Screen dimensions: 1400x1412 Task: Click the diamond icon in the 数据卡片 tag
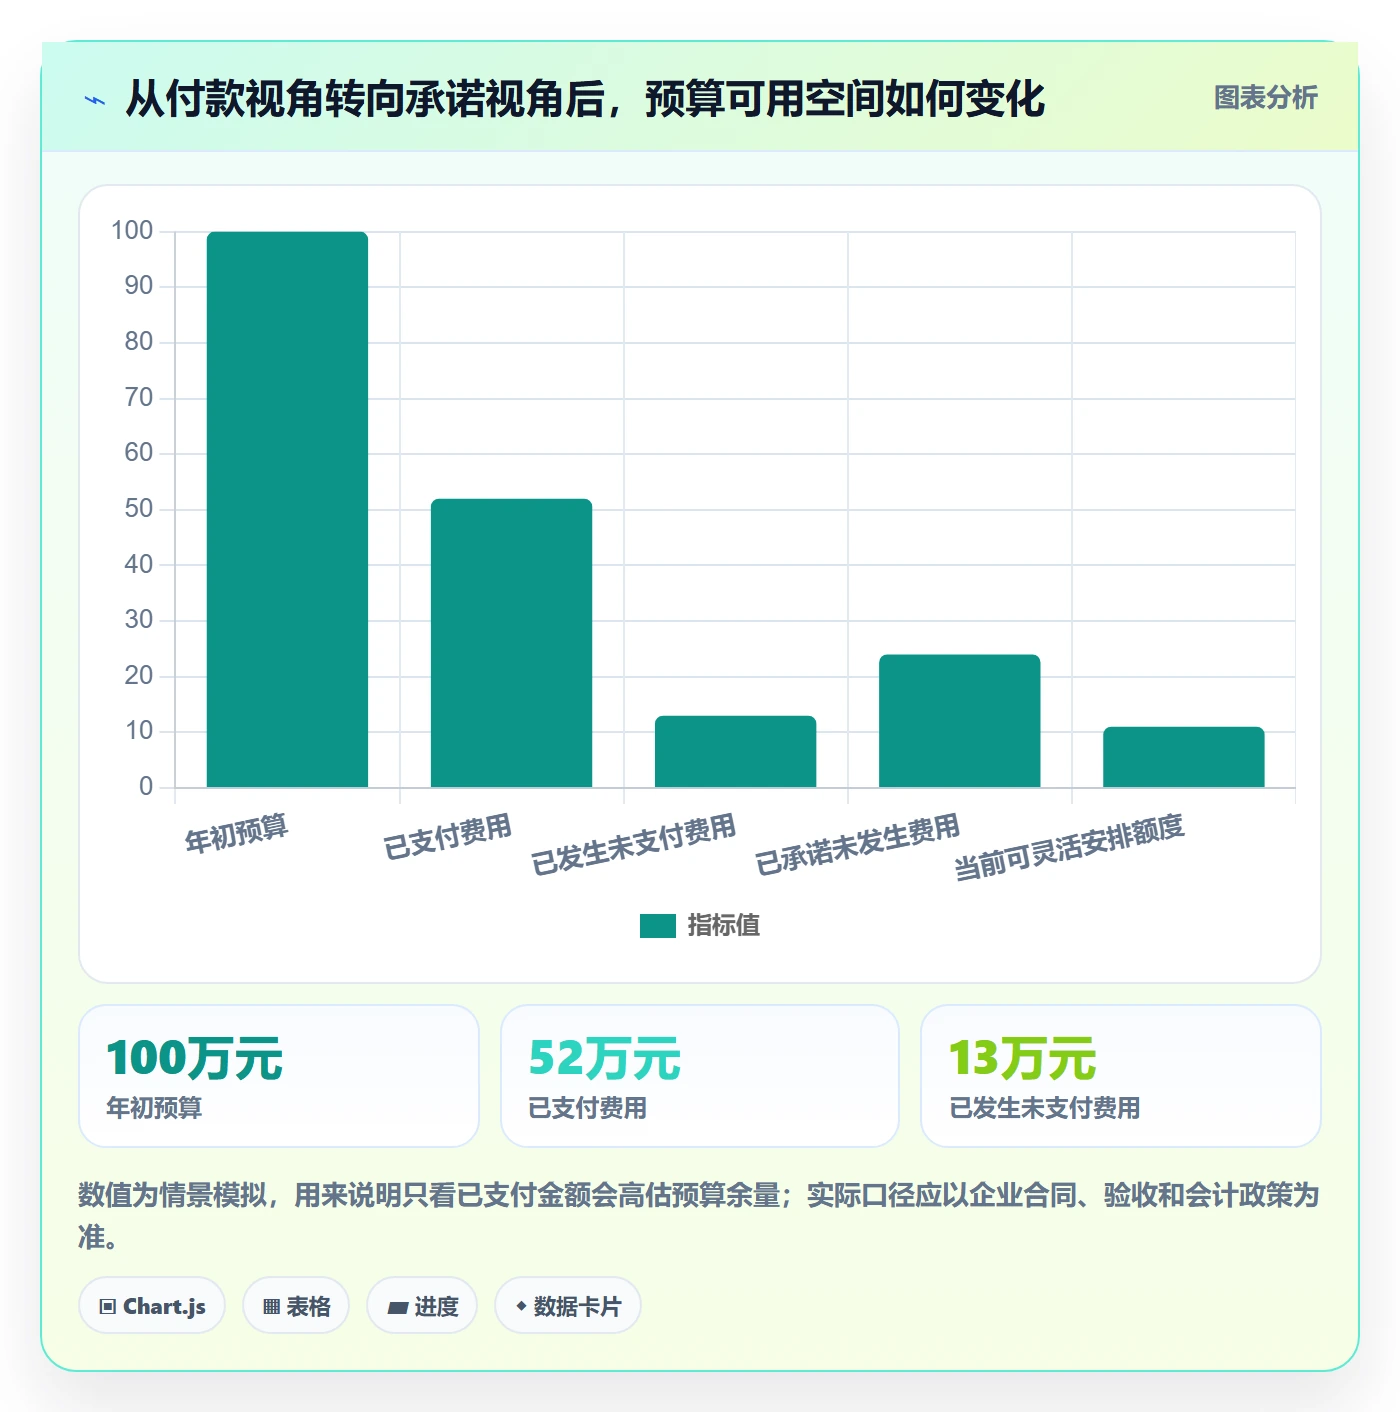point(521,1306)
